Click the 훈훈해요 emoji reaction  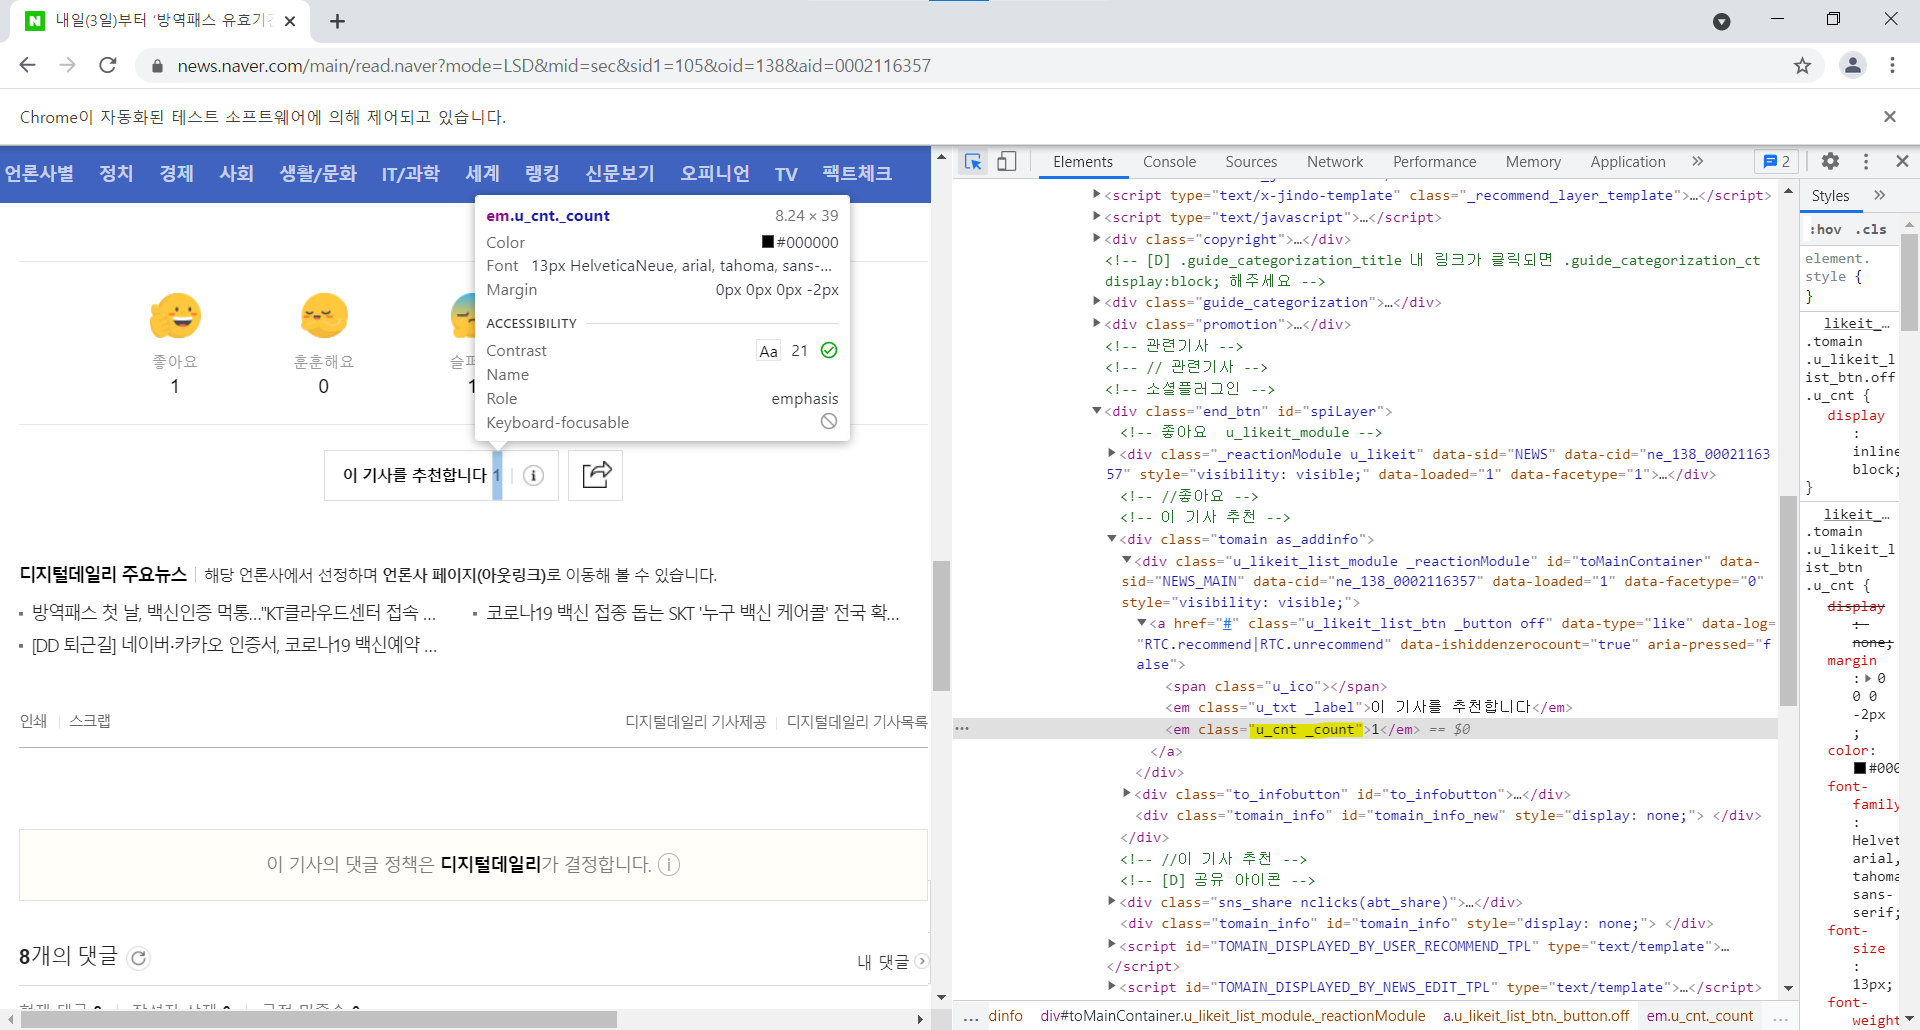point(324,316)
